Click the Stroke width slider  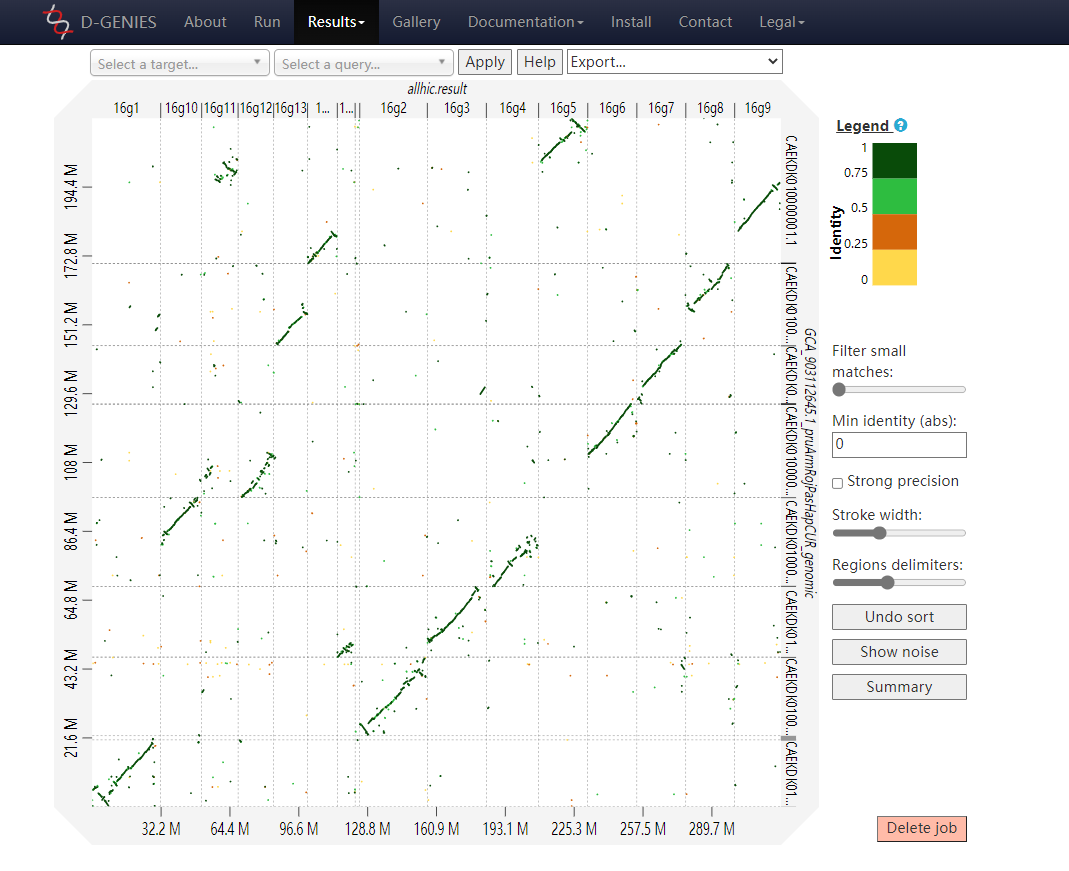tap(899, 533)
